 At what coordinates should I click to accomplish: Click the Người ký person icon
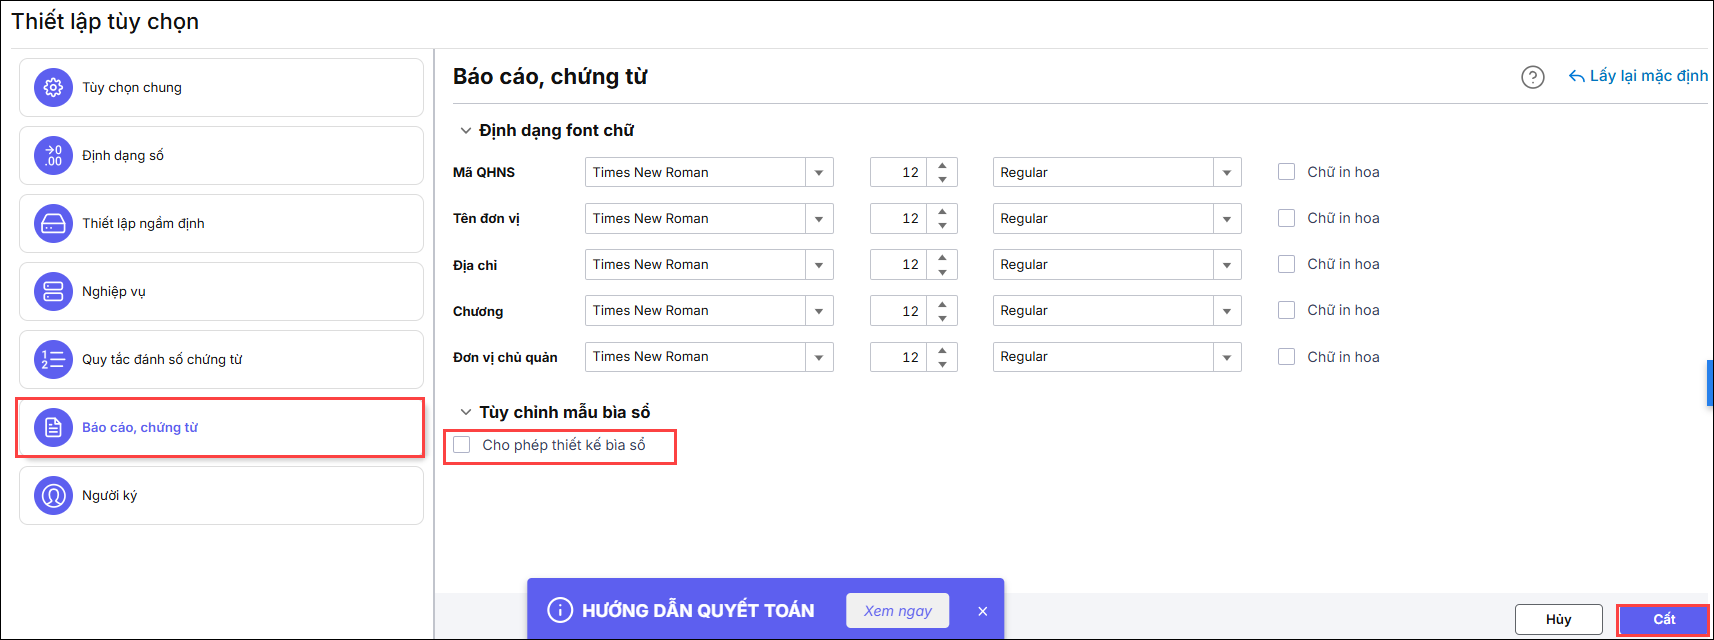[53, 496]
